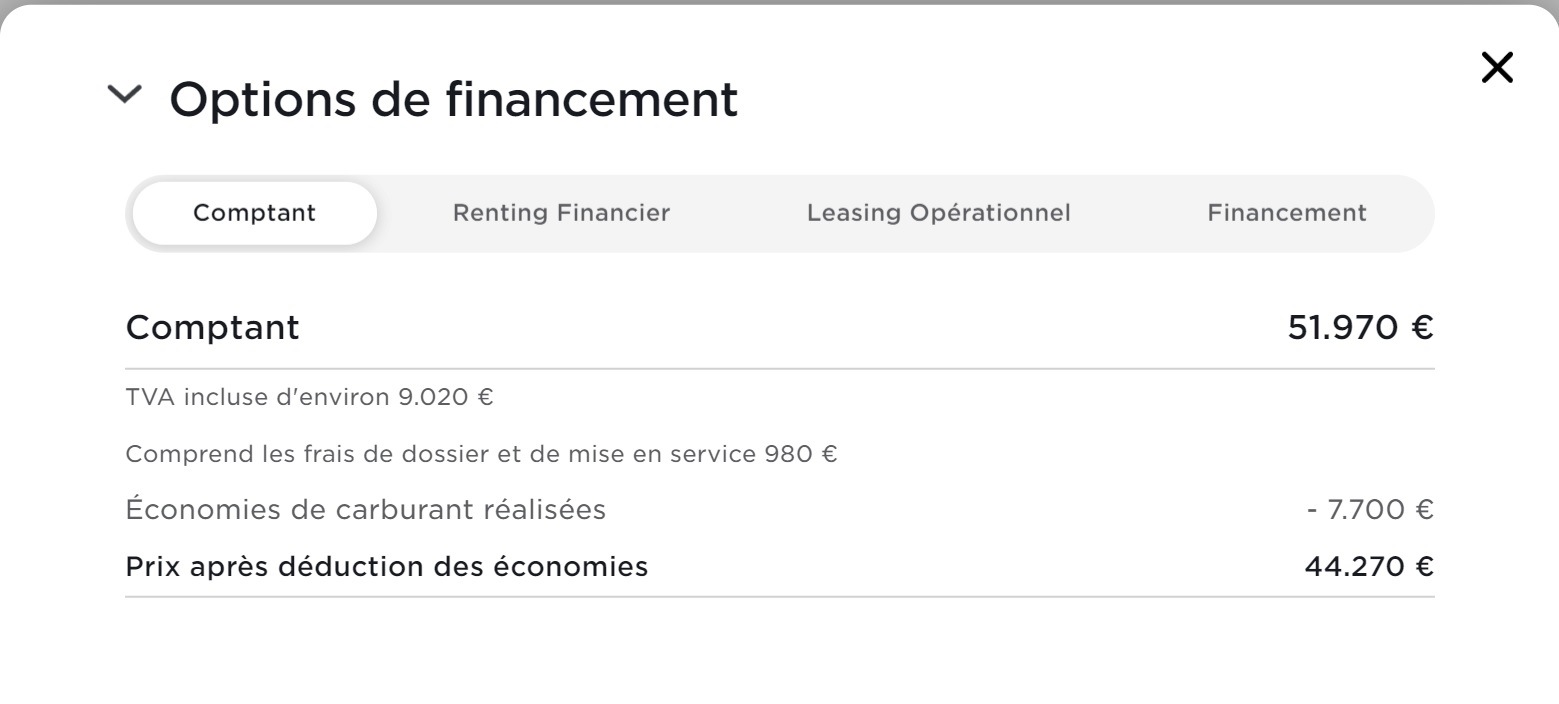This screenshot has width=1559, height=704.
Task: Click the Options de financement title text
Action: click(x=453, y=97)
